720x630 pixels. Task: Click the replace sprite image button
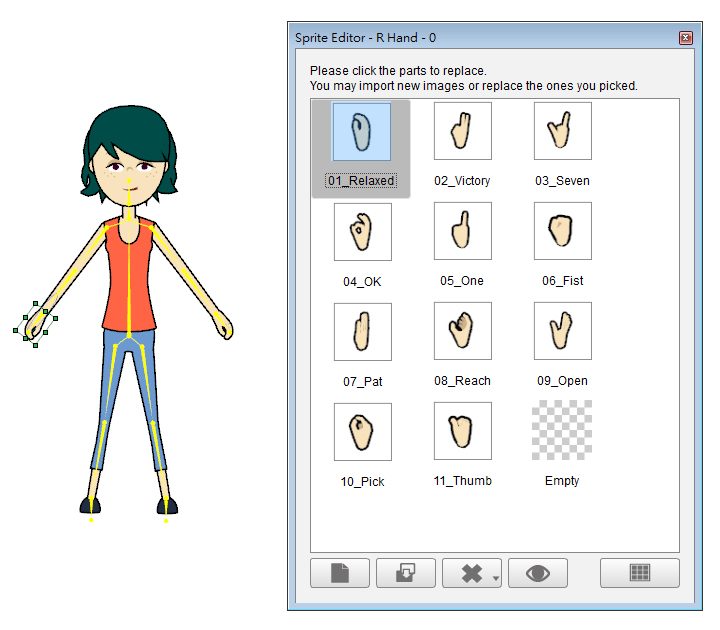pyautogui.click(x=406, y=573)
